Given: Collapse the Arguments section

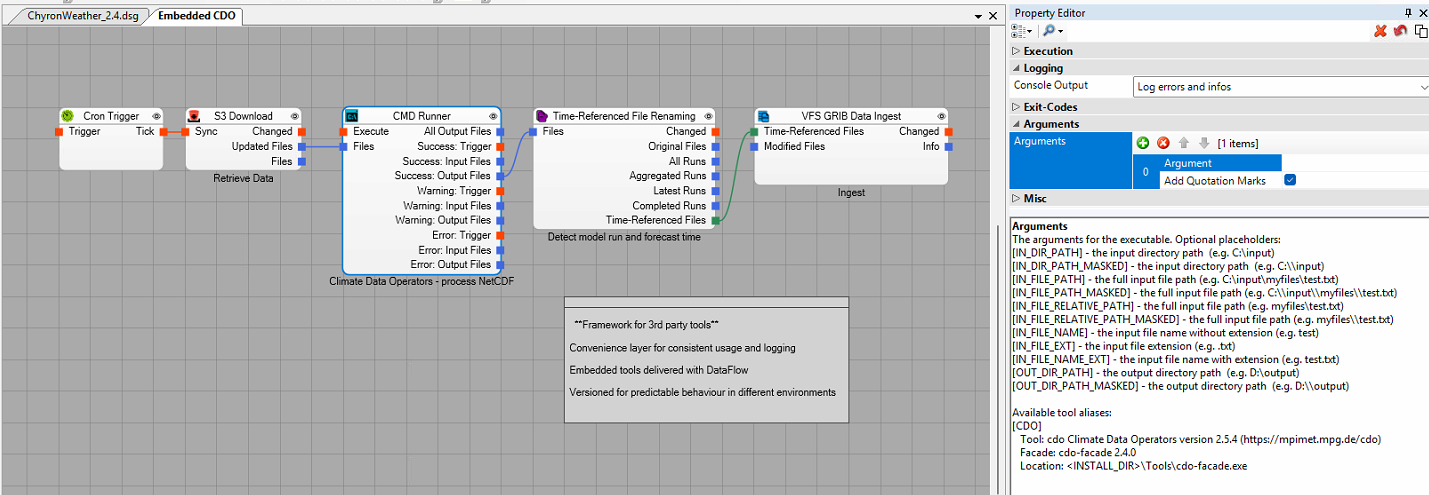Looking at the screenshot, I should click(x=1017, y=124).
